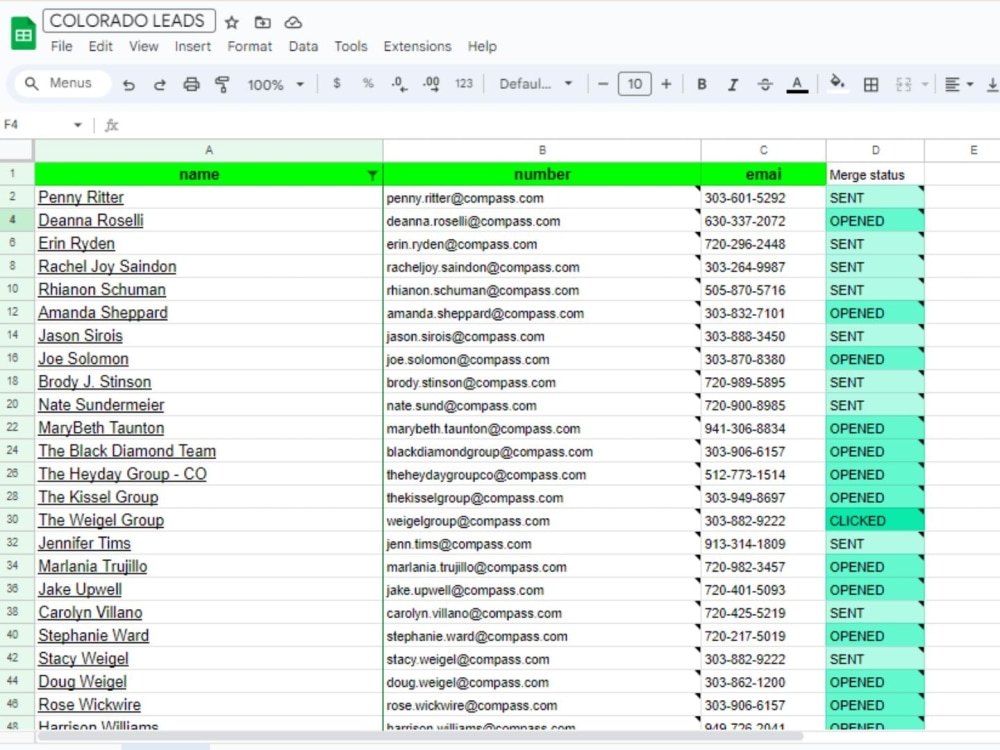1000x750 pixels.
Task: Open the borders tool
Action: click(871, 84)
